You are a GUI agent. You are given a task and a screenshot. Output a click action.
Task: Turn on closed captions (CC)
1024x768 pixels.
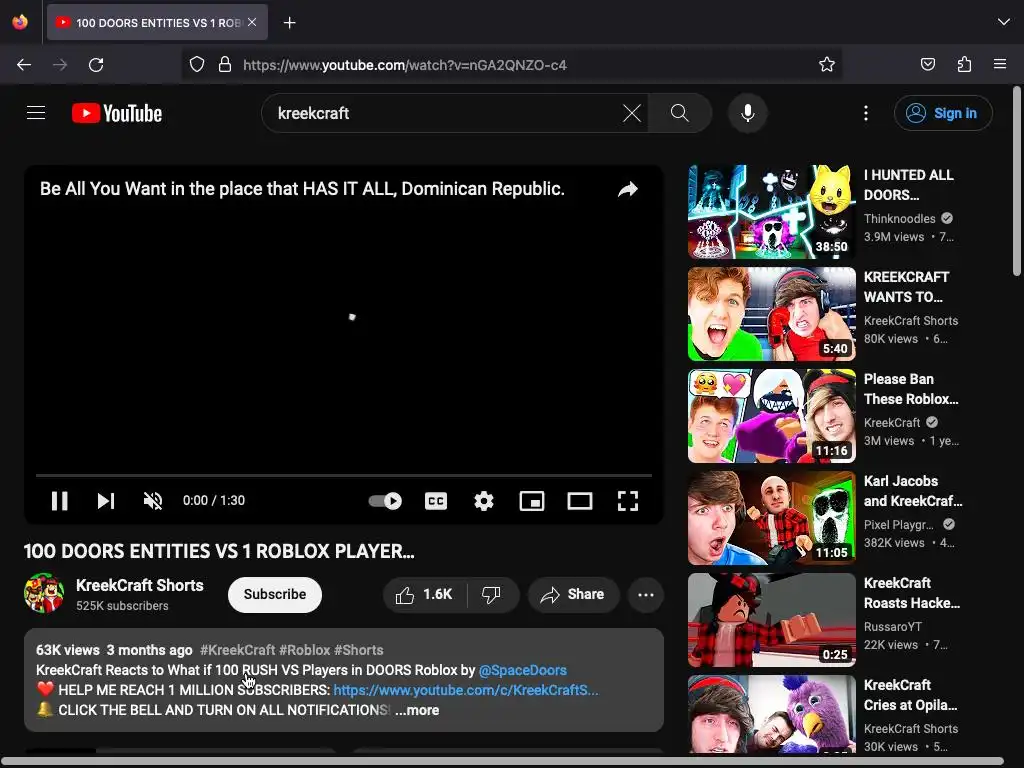436,501
